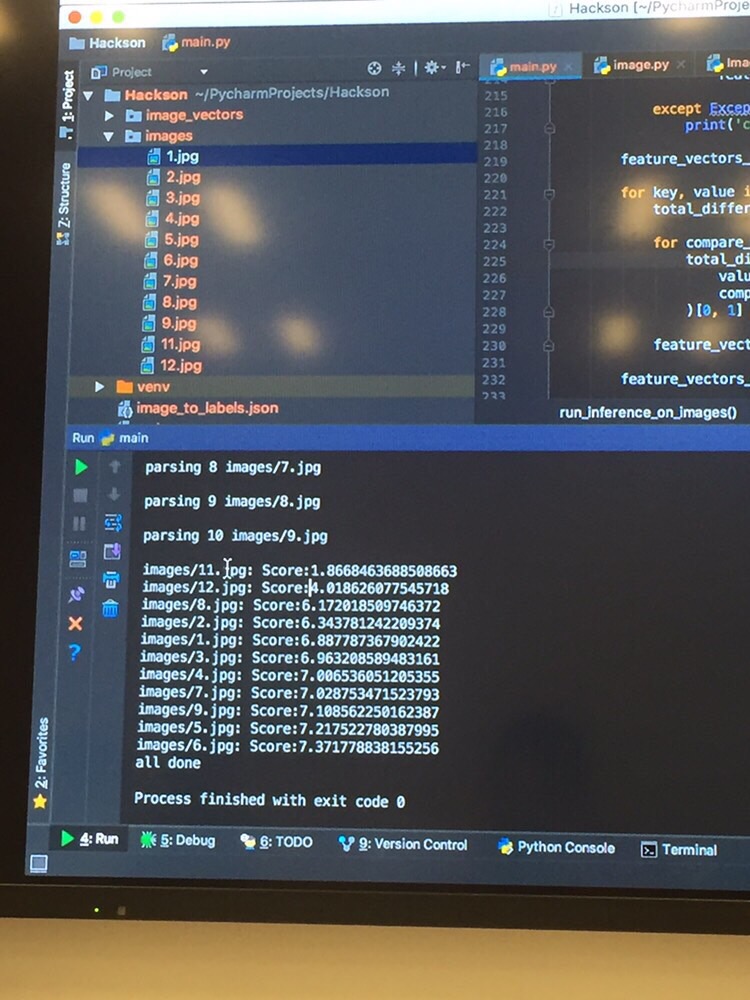Click the green Rerun button in Run panel

pyautogui.click(x=81, y=467)
